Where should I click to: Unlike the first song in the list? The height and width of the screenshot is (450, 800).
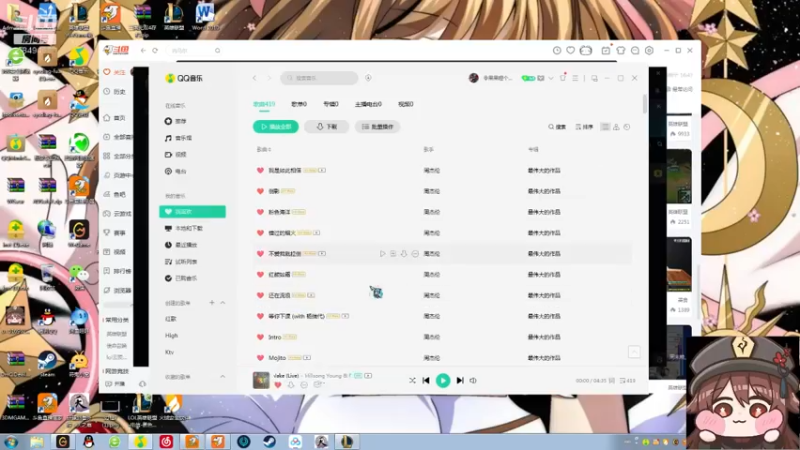tap(260, 170)
